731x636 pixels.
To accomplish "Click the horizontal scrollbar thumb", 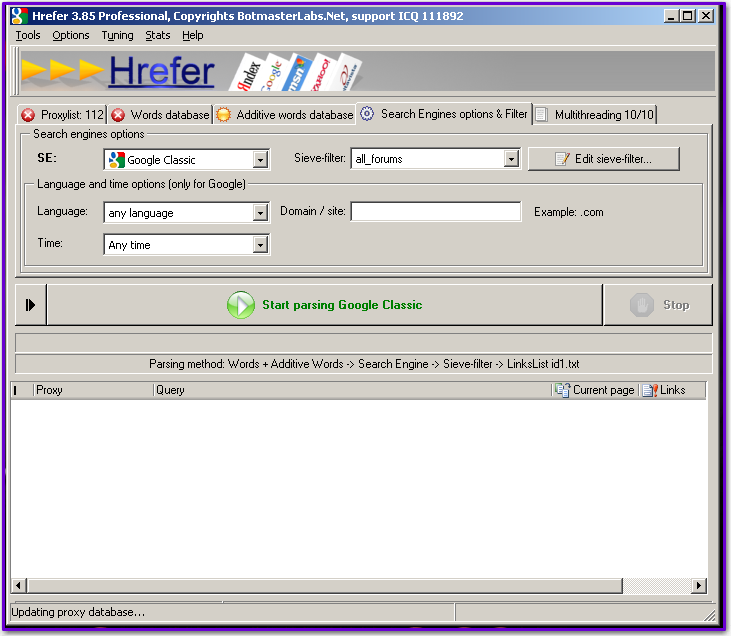I will pyautogui.click(x=324, y=585).
